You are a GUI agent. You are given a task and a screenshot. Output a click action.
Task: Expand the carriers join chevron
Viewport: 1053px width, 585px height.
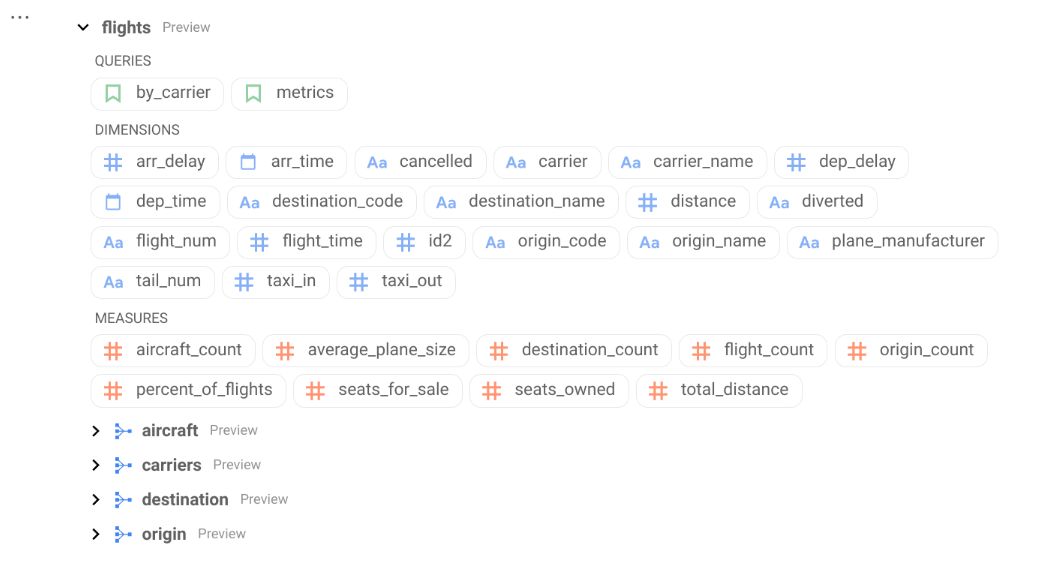96,465
